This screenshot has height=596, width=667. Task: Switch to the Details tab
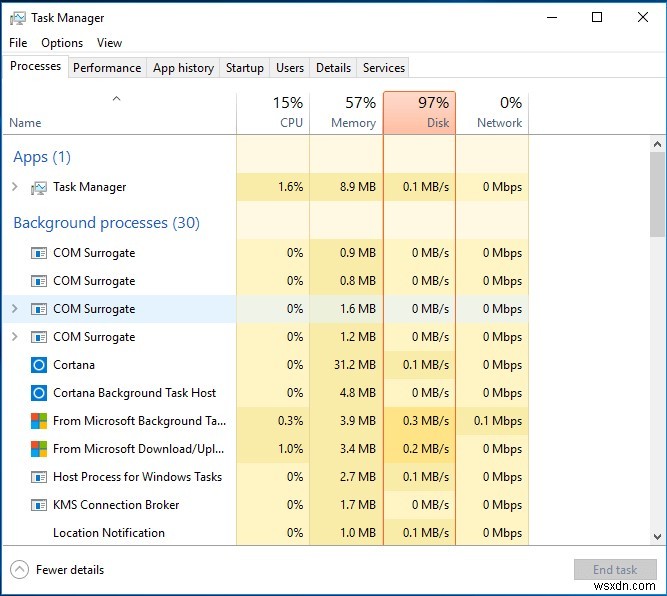tap(334, 68)
